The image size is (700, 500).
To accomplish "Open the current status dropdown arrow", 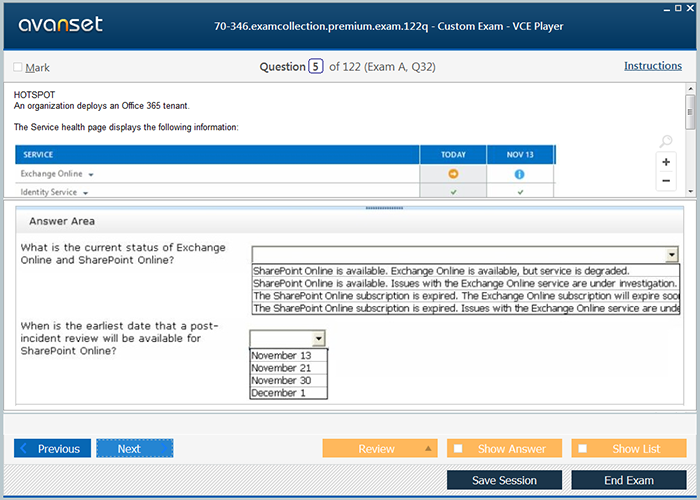I will (x=671, y=255).
